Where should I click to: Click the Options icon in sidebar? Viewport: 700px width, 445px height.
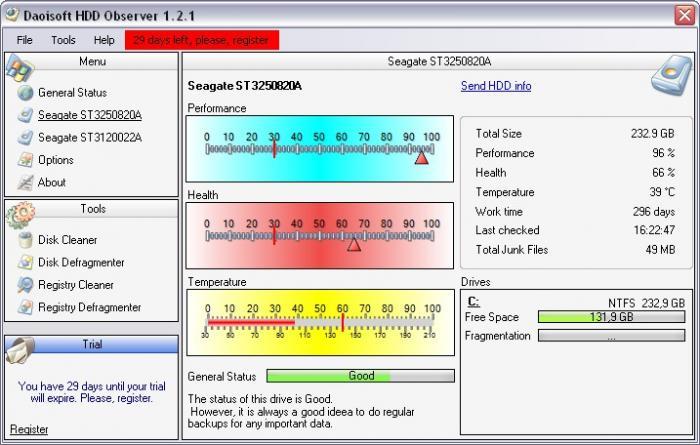[x=25, y=160]
